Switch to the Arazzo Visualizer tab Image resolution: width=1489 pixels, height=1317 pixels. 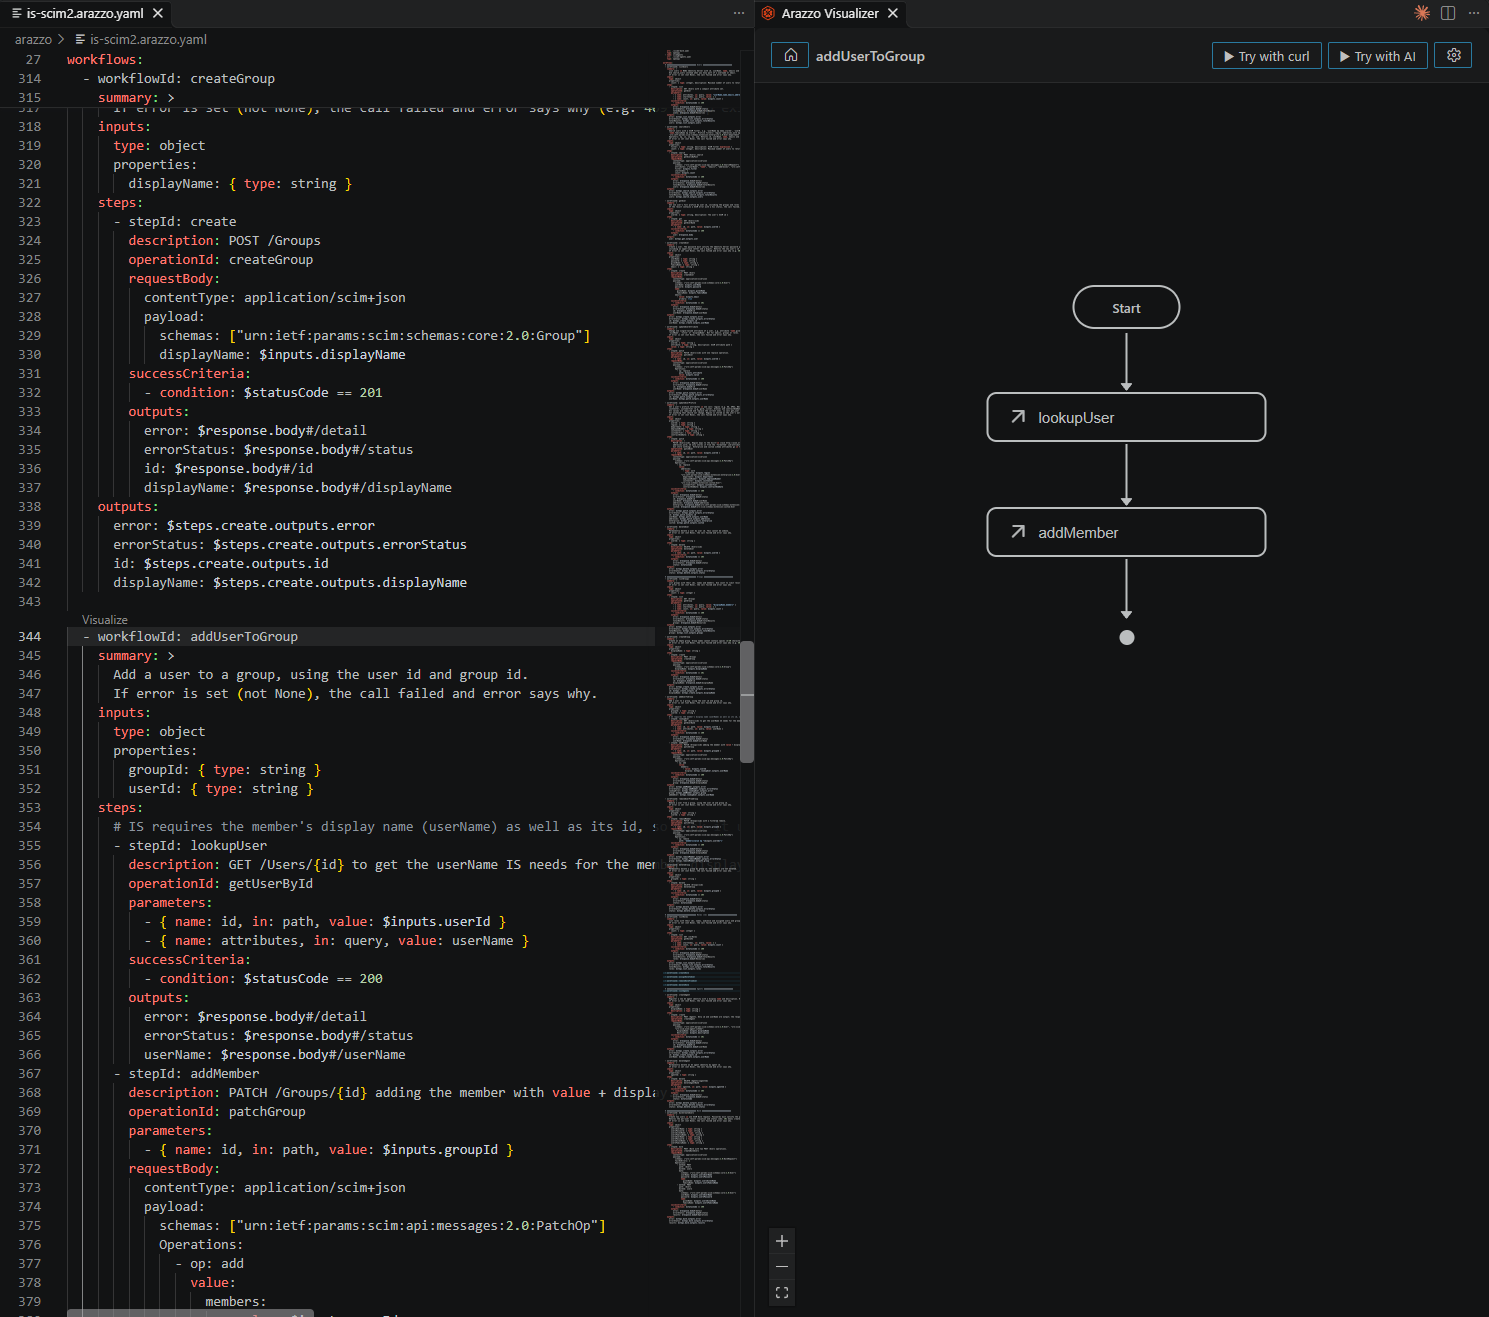[x=830, y=13]
